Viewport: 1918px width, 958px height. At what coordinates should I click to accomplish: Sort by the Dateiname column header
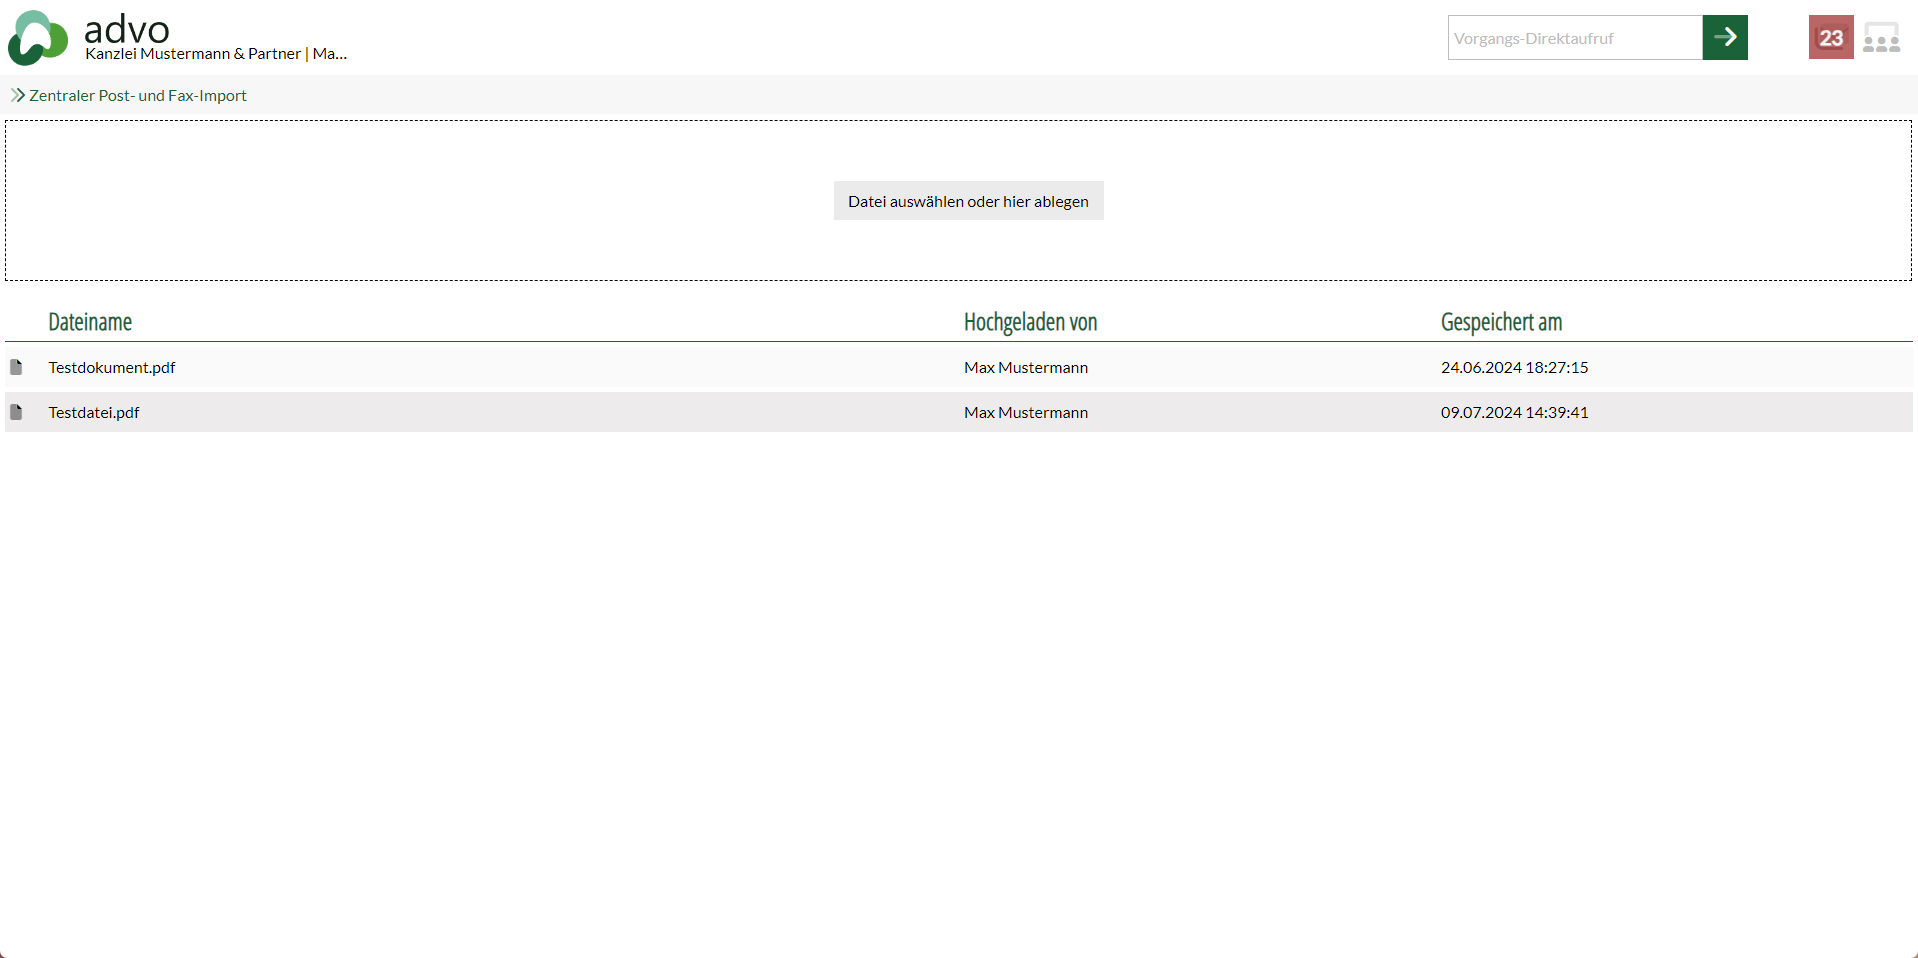90,322
